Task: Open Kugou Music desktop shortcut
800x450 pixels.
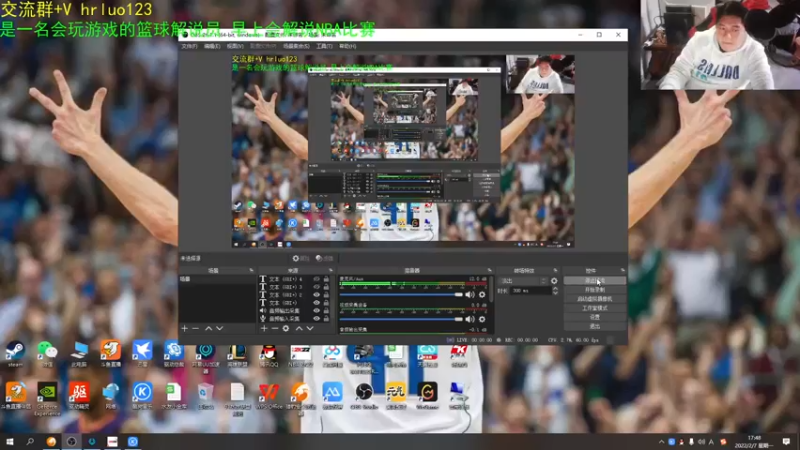Action: pos(142,395)
